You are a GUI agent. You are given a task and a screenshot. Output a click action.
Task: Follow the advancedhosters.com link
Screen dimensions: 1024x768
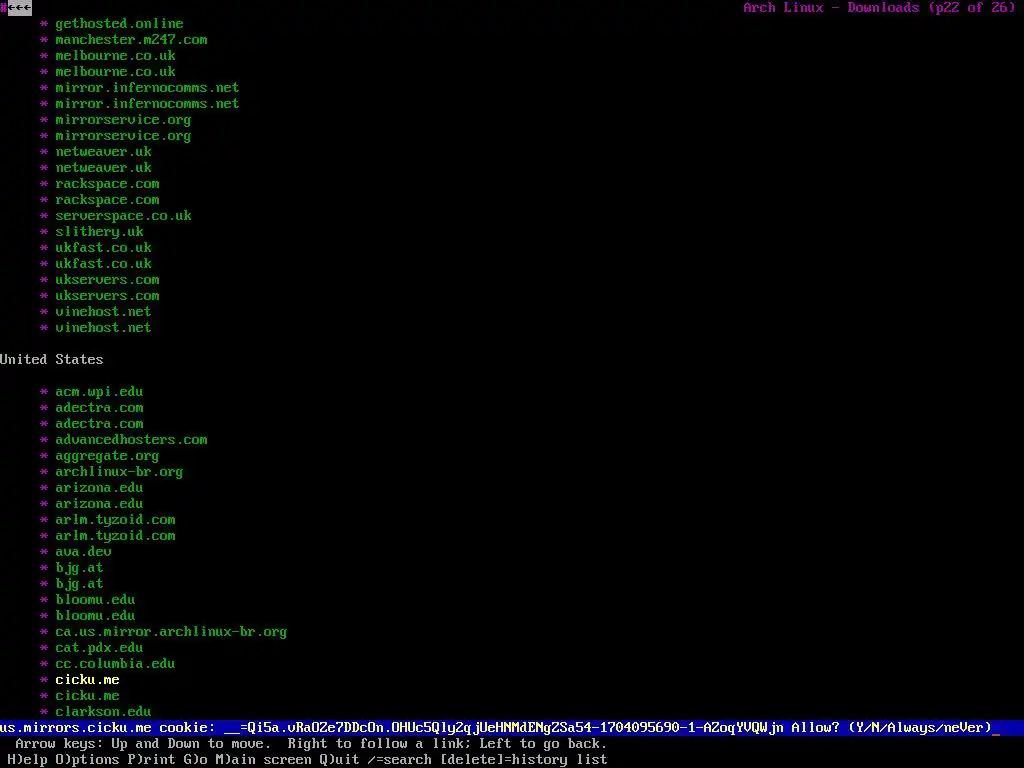point(131,440)
